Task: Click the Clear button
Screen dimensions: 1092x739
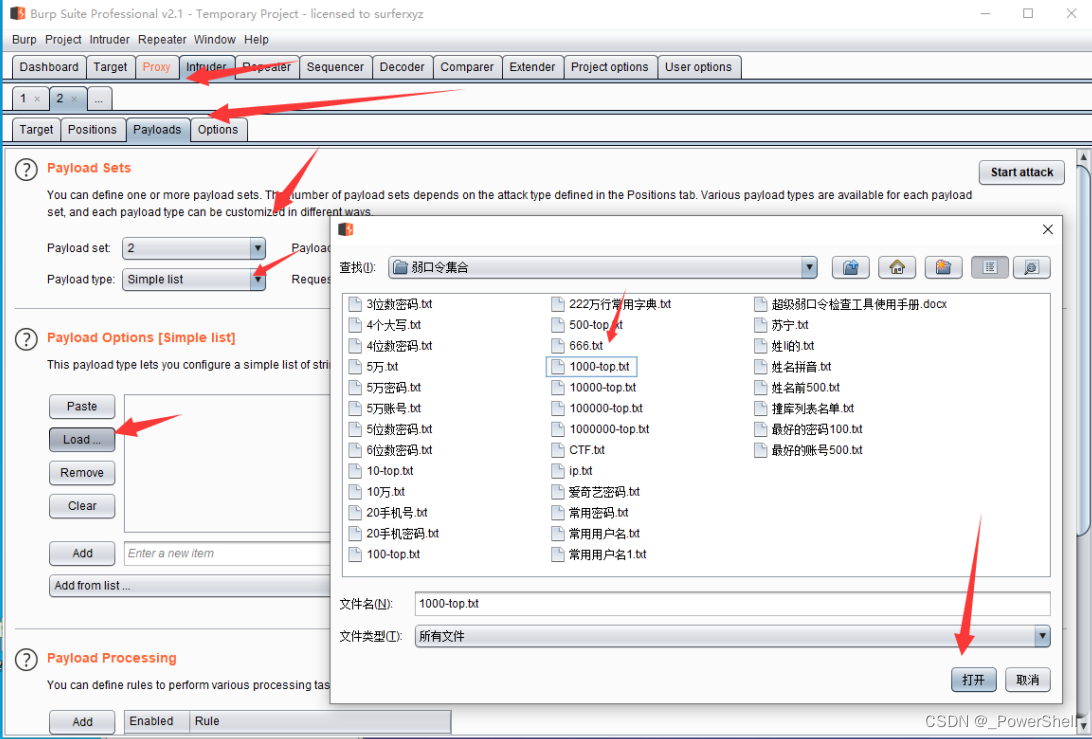Action: click(82, 506)
